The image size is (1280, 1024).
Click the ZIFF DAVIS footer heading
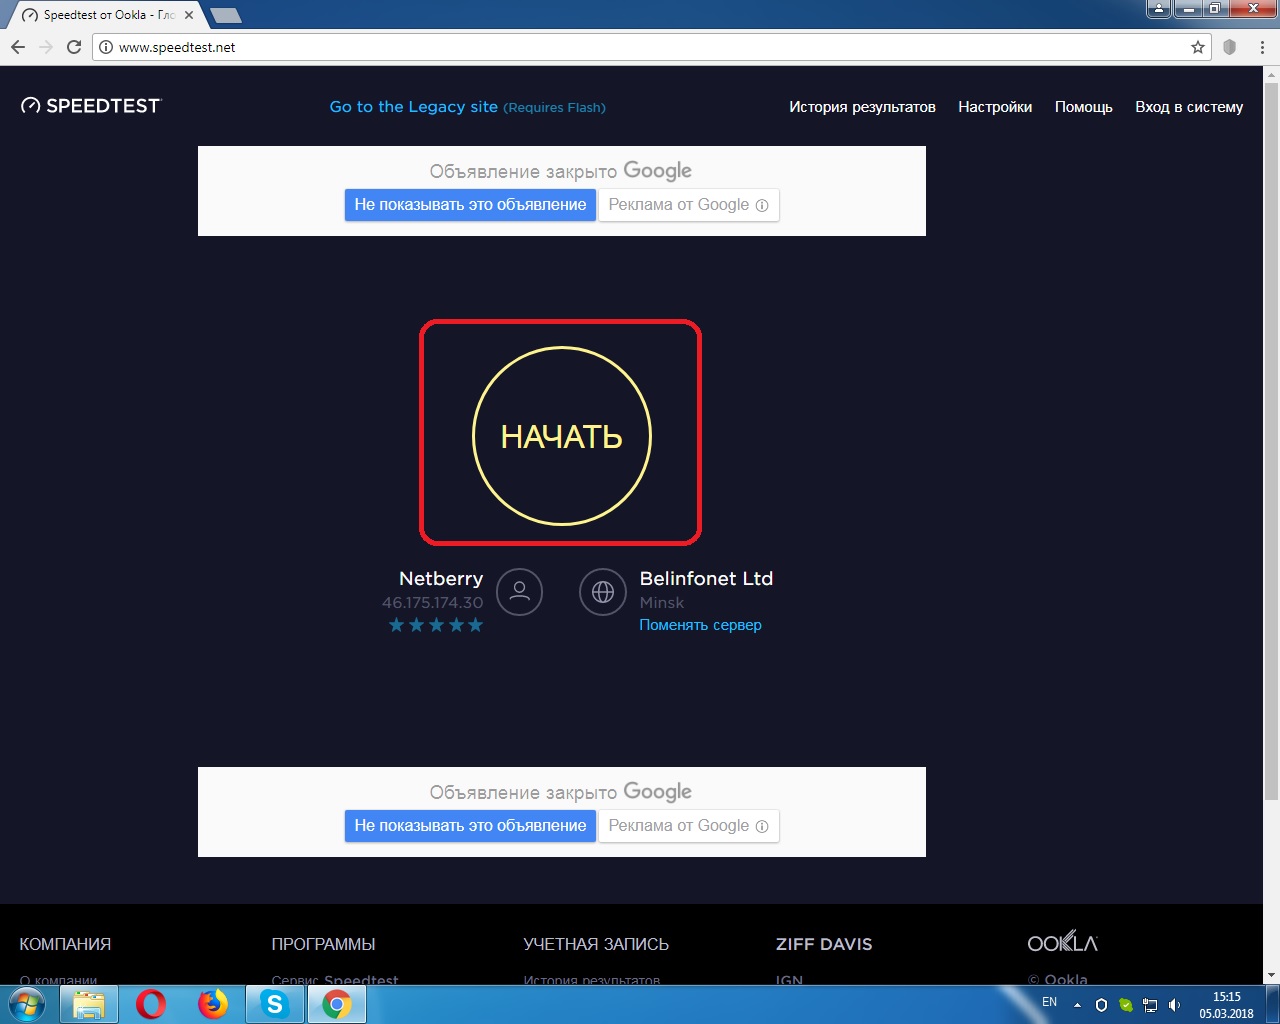[824, 944]
